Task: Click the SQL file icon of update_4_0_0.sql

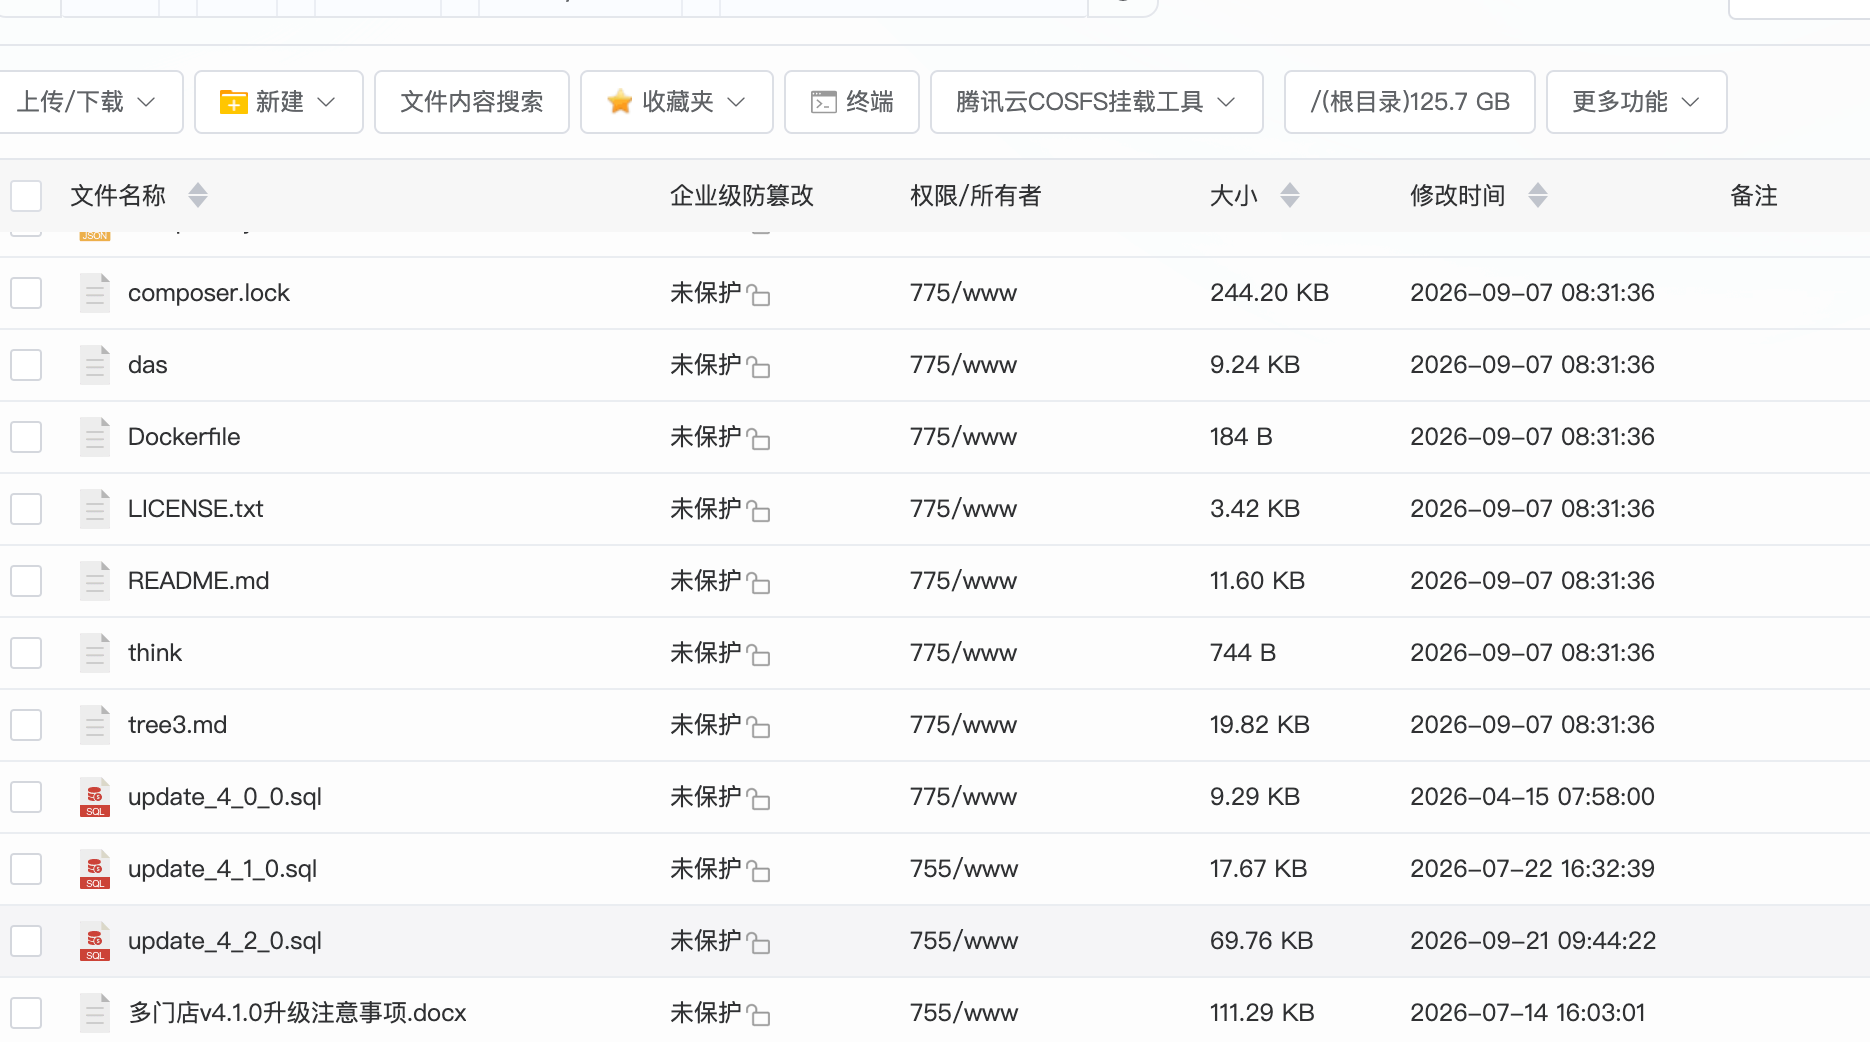Action: click(x=95, y=797)
